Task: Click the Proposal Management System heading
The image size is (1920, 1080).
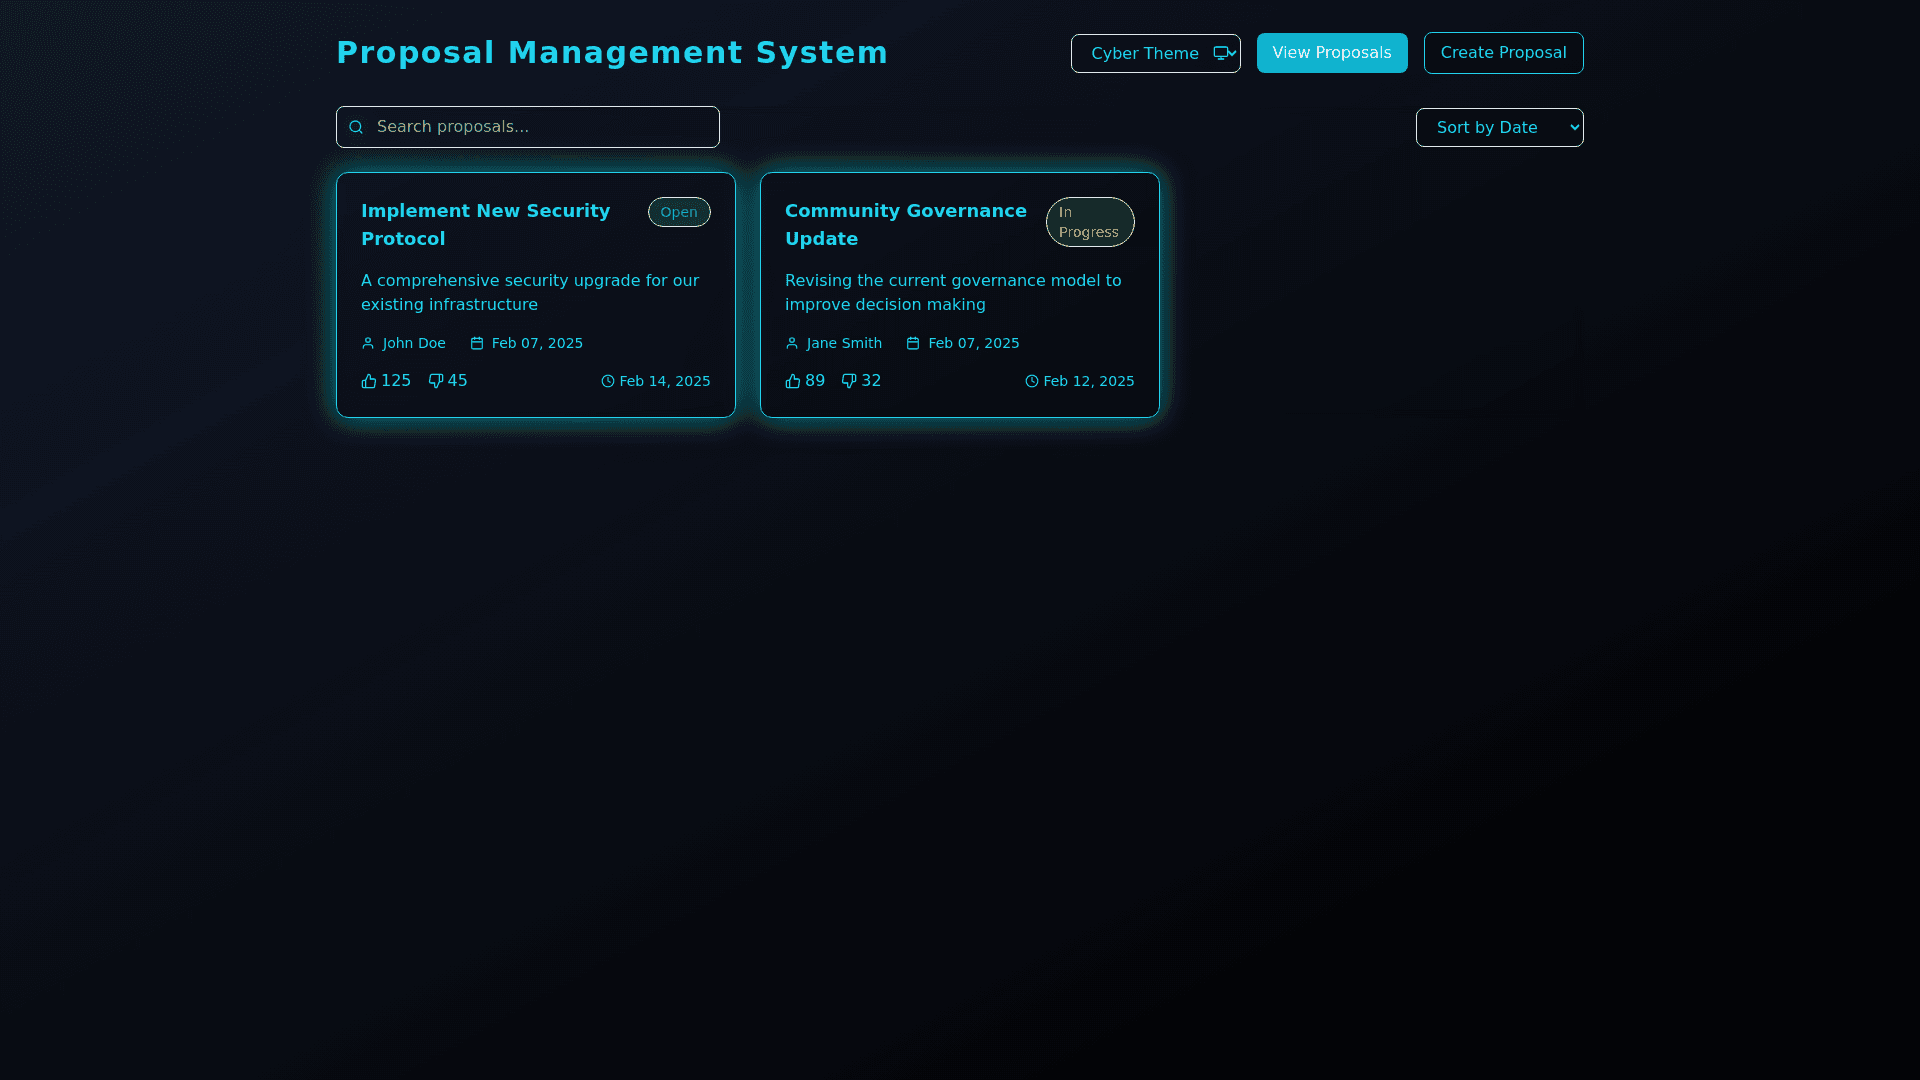Action: pyautogui.click(x=612, y=52)
